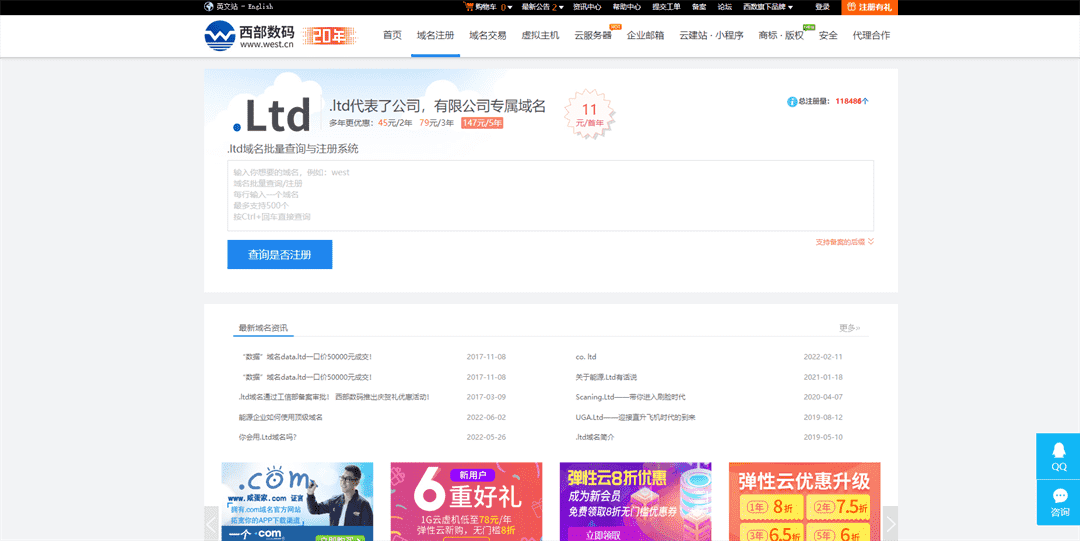Open article 能源企业如何使用顶级域名
The width and height of the screenshot is (1080, 541).
[281, 417]
